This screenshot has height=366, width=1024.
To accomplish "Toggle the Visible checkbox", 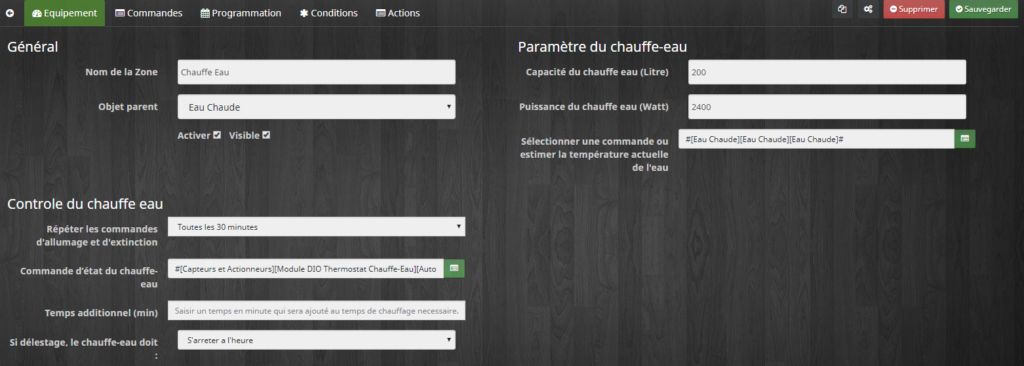I will pos(266,135).
